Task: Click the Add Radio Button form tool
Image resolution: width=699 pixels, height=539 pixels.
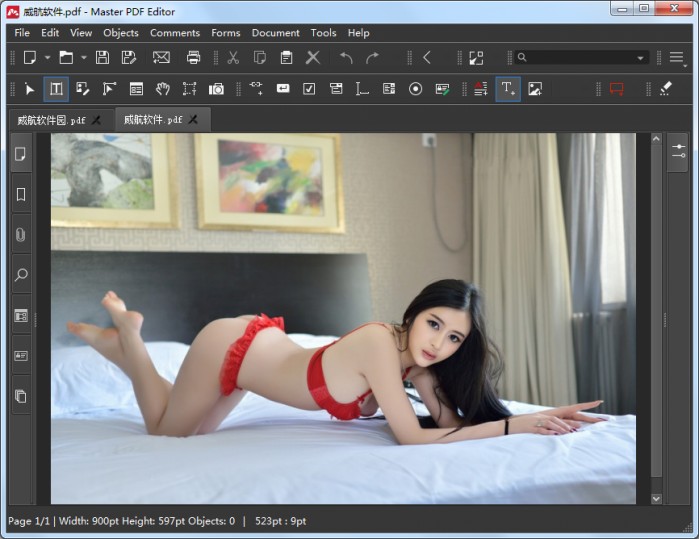Action: pyautogui.click(x=415, y=89)
